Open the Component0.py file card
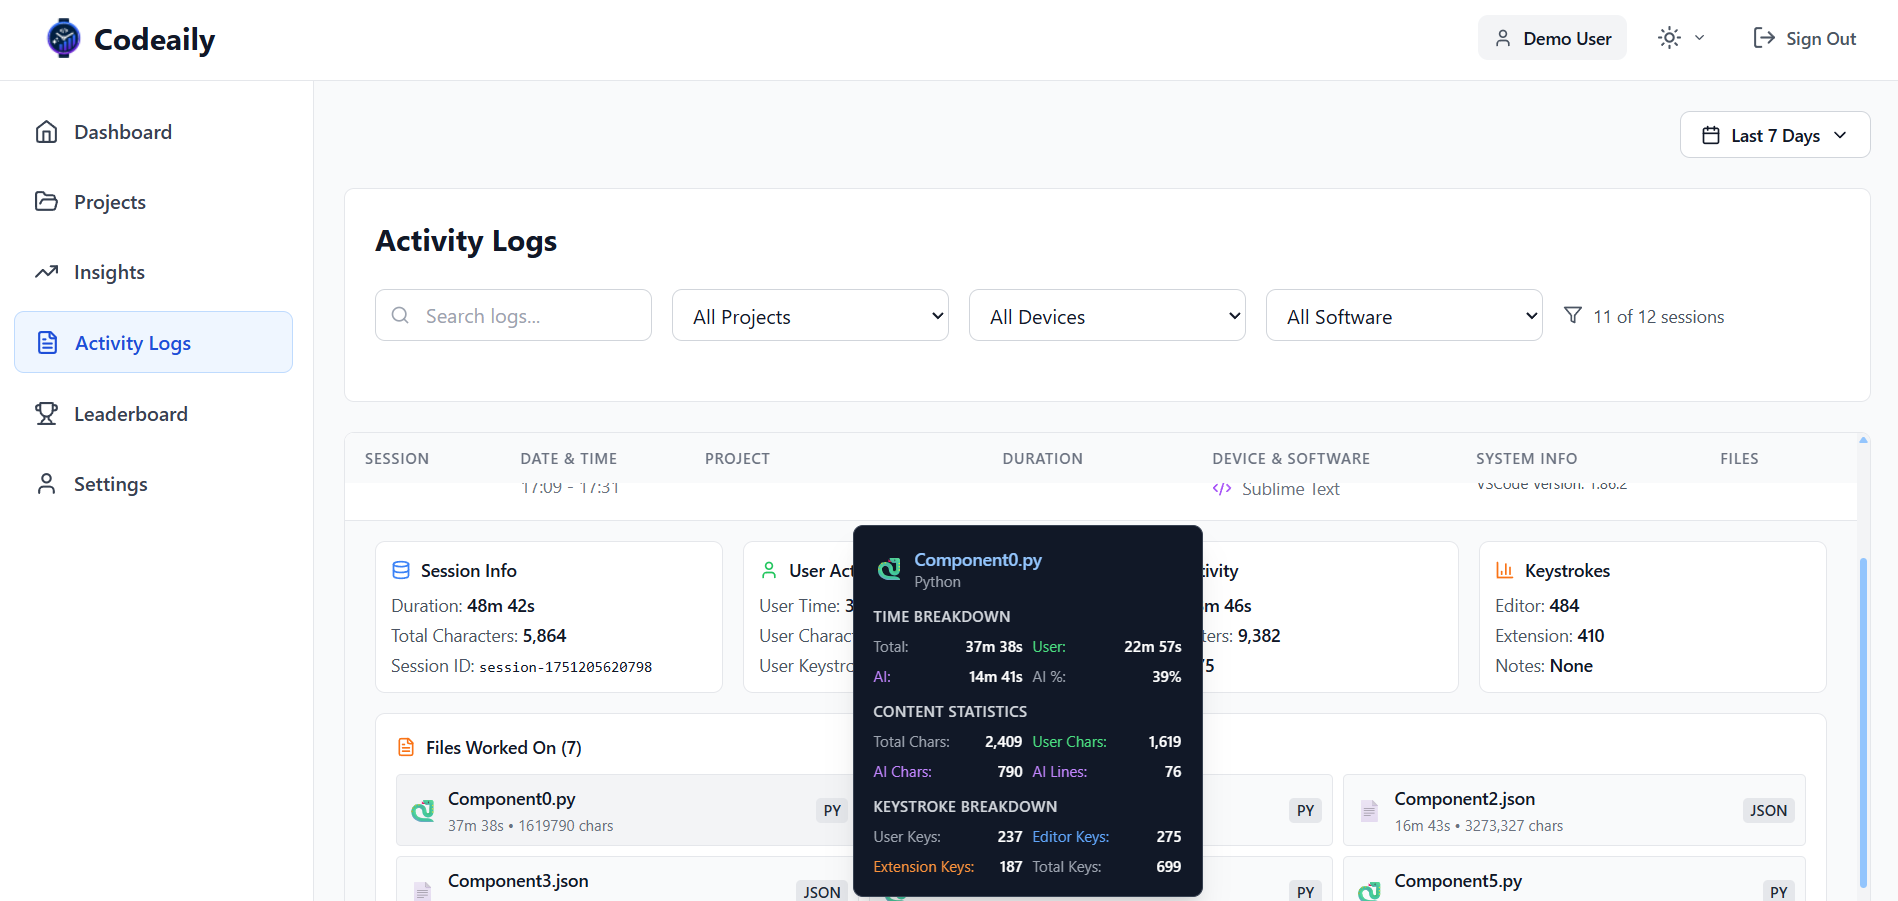 (x=623, y=810)
